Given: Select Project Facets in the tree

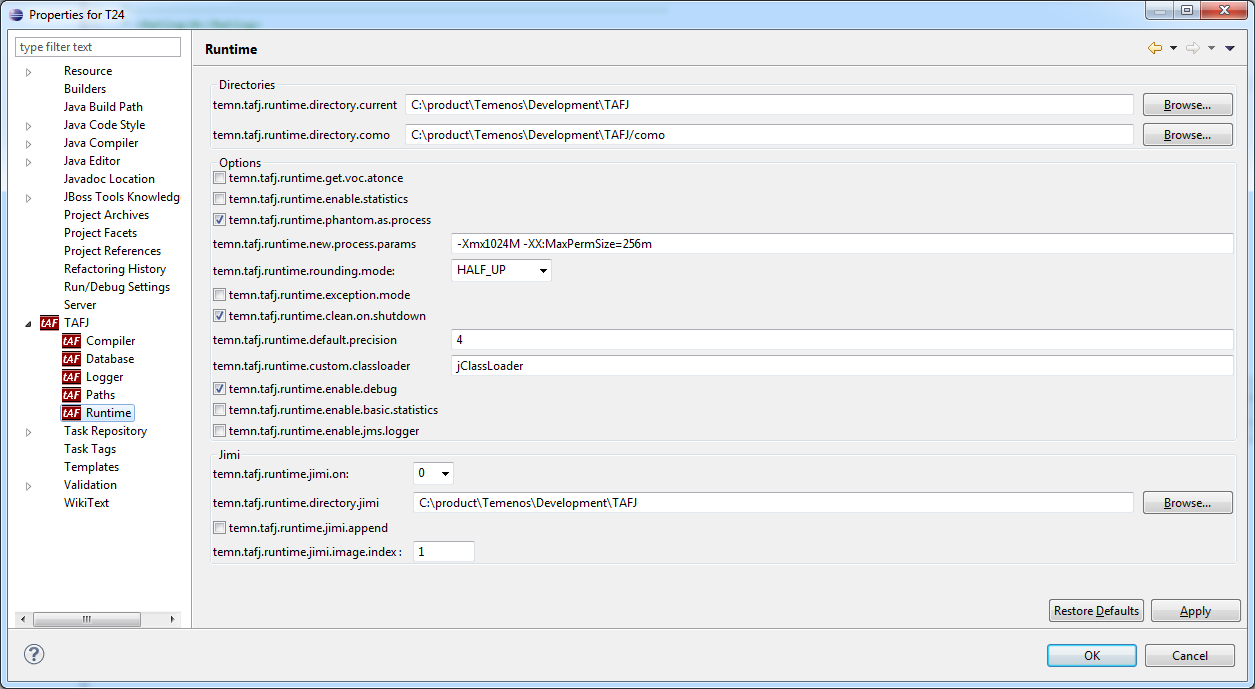Looking at the screenshot, I should tap(100, 233).
